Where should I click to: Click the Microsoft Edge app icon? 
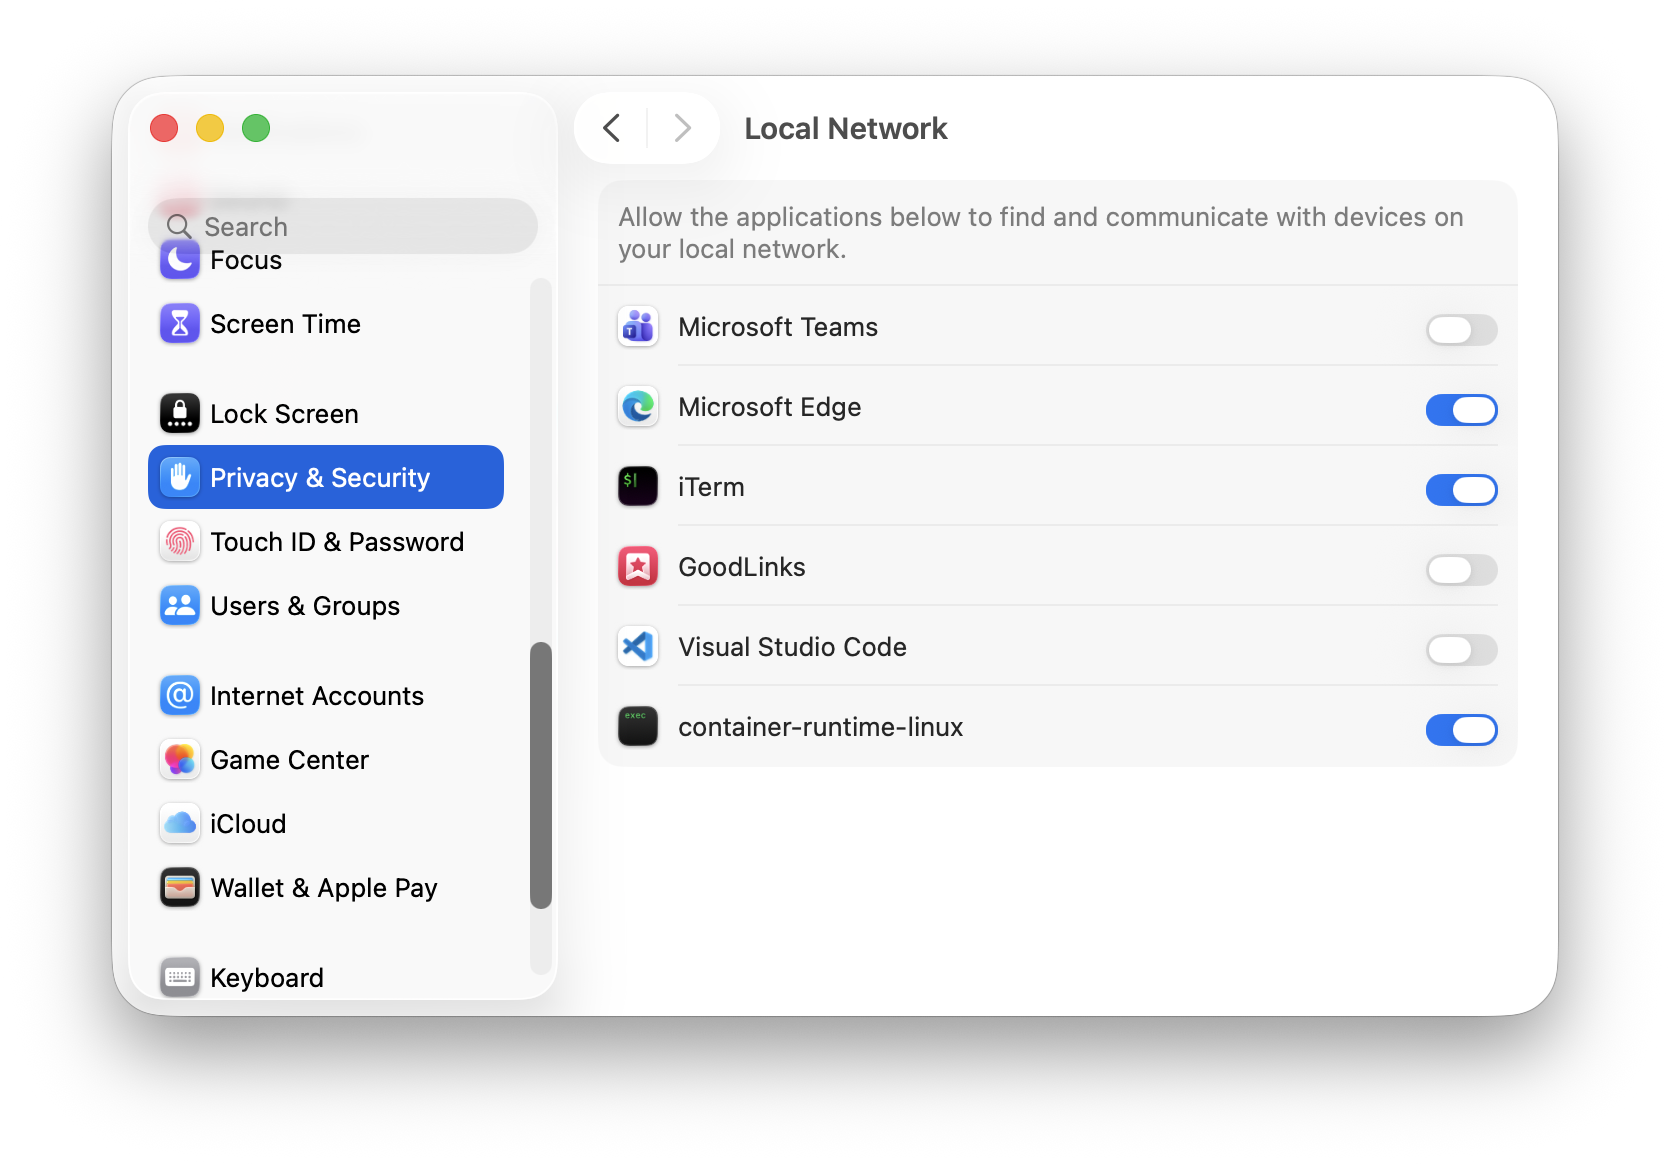tap(638, 407)
